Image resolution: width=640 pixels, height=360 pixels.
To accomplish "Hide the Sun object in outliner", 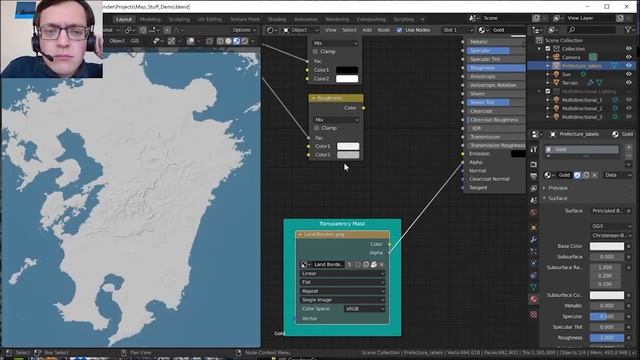I will [x=629, y=74].
